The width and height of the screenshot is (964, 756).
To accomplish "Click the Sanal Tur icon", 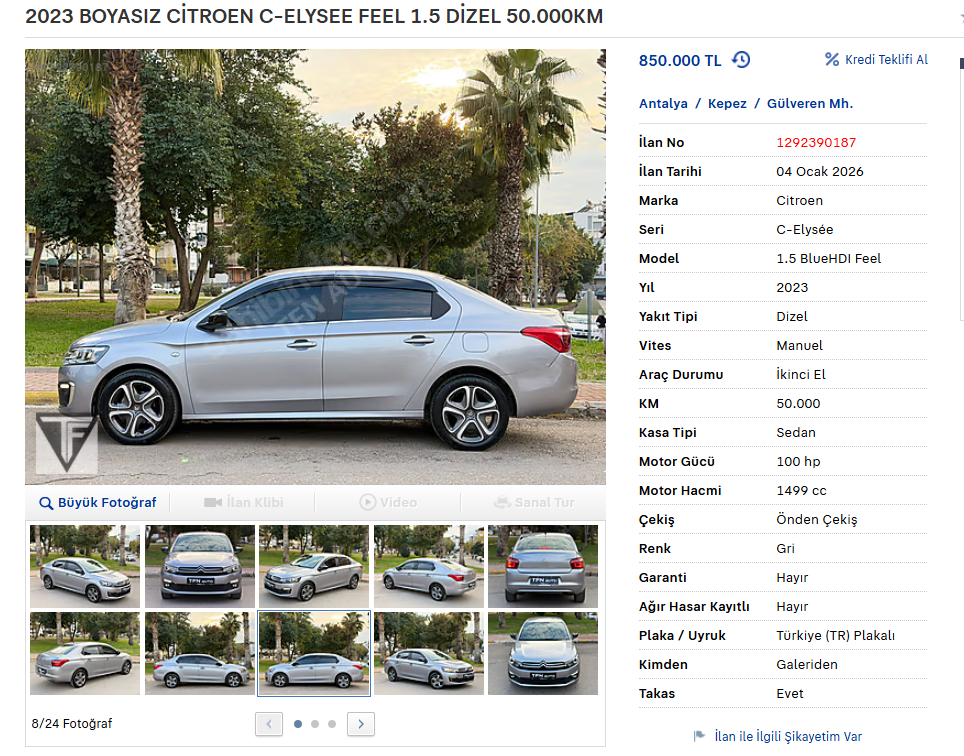I will pos(502,502).
